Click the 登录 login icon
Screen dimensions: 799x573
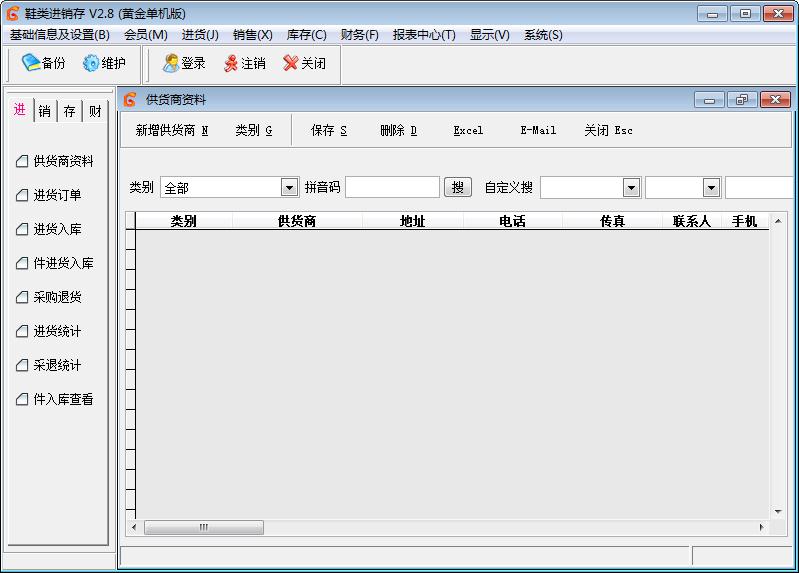click(171, 63)
